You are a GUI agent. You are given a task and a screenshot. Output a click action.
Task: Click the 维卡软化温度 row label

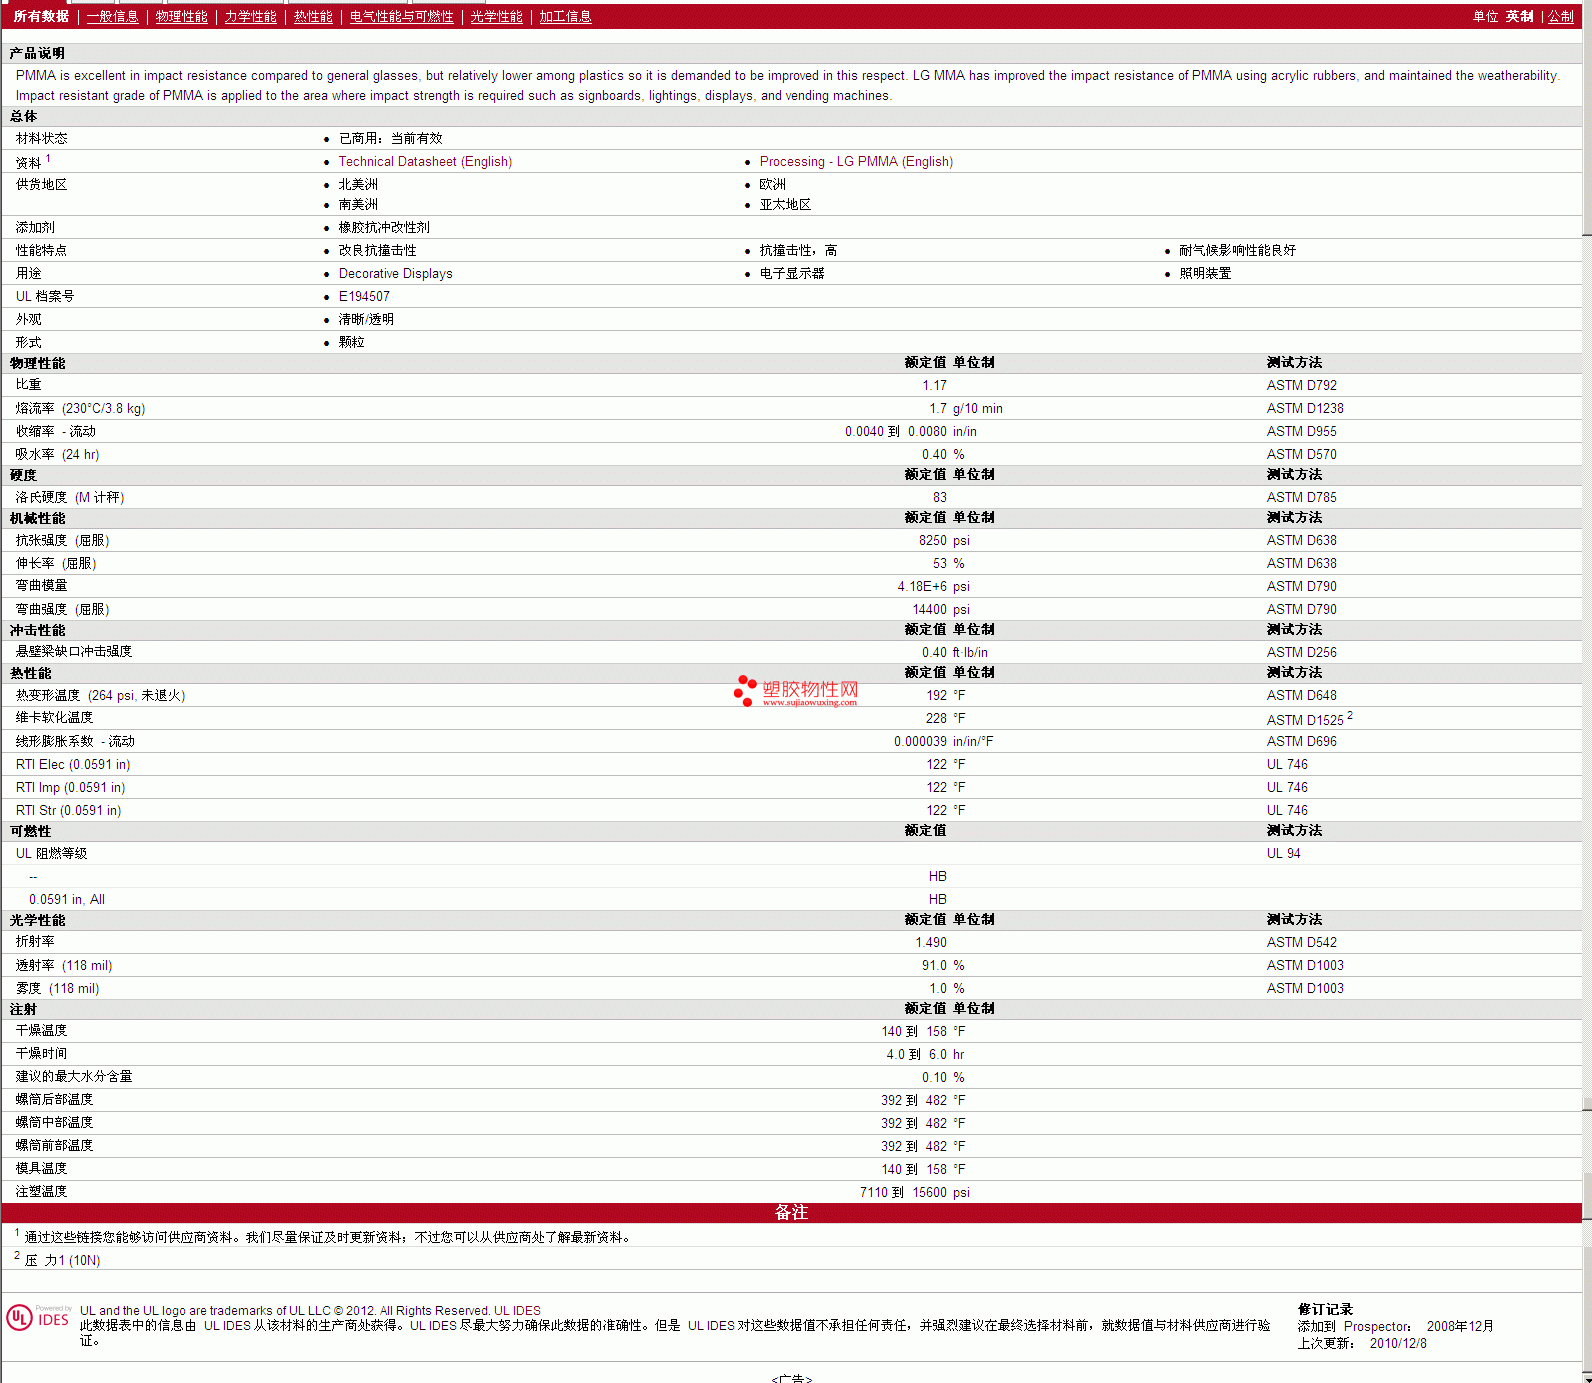[54, 718]
